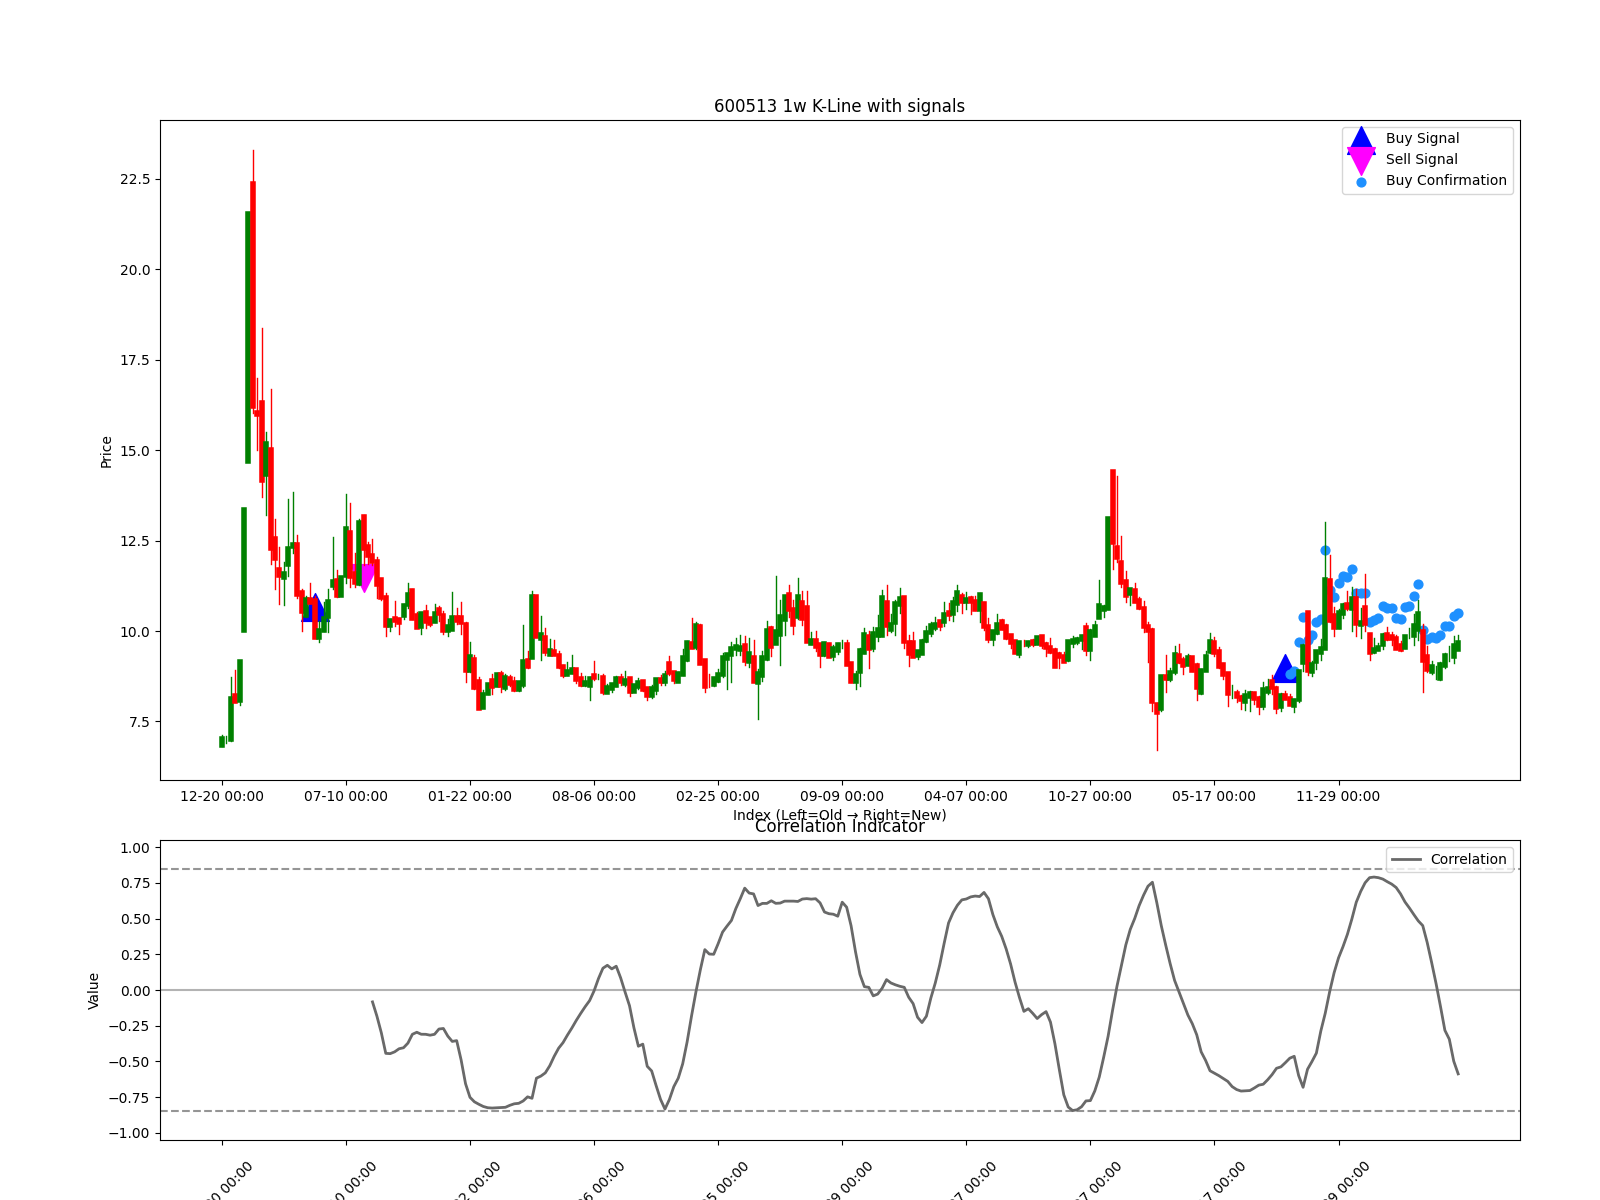Click the 'Value' y-axis label
The image size is (1600, 1200).
point(94,991)
